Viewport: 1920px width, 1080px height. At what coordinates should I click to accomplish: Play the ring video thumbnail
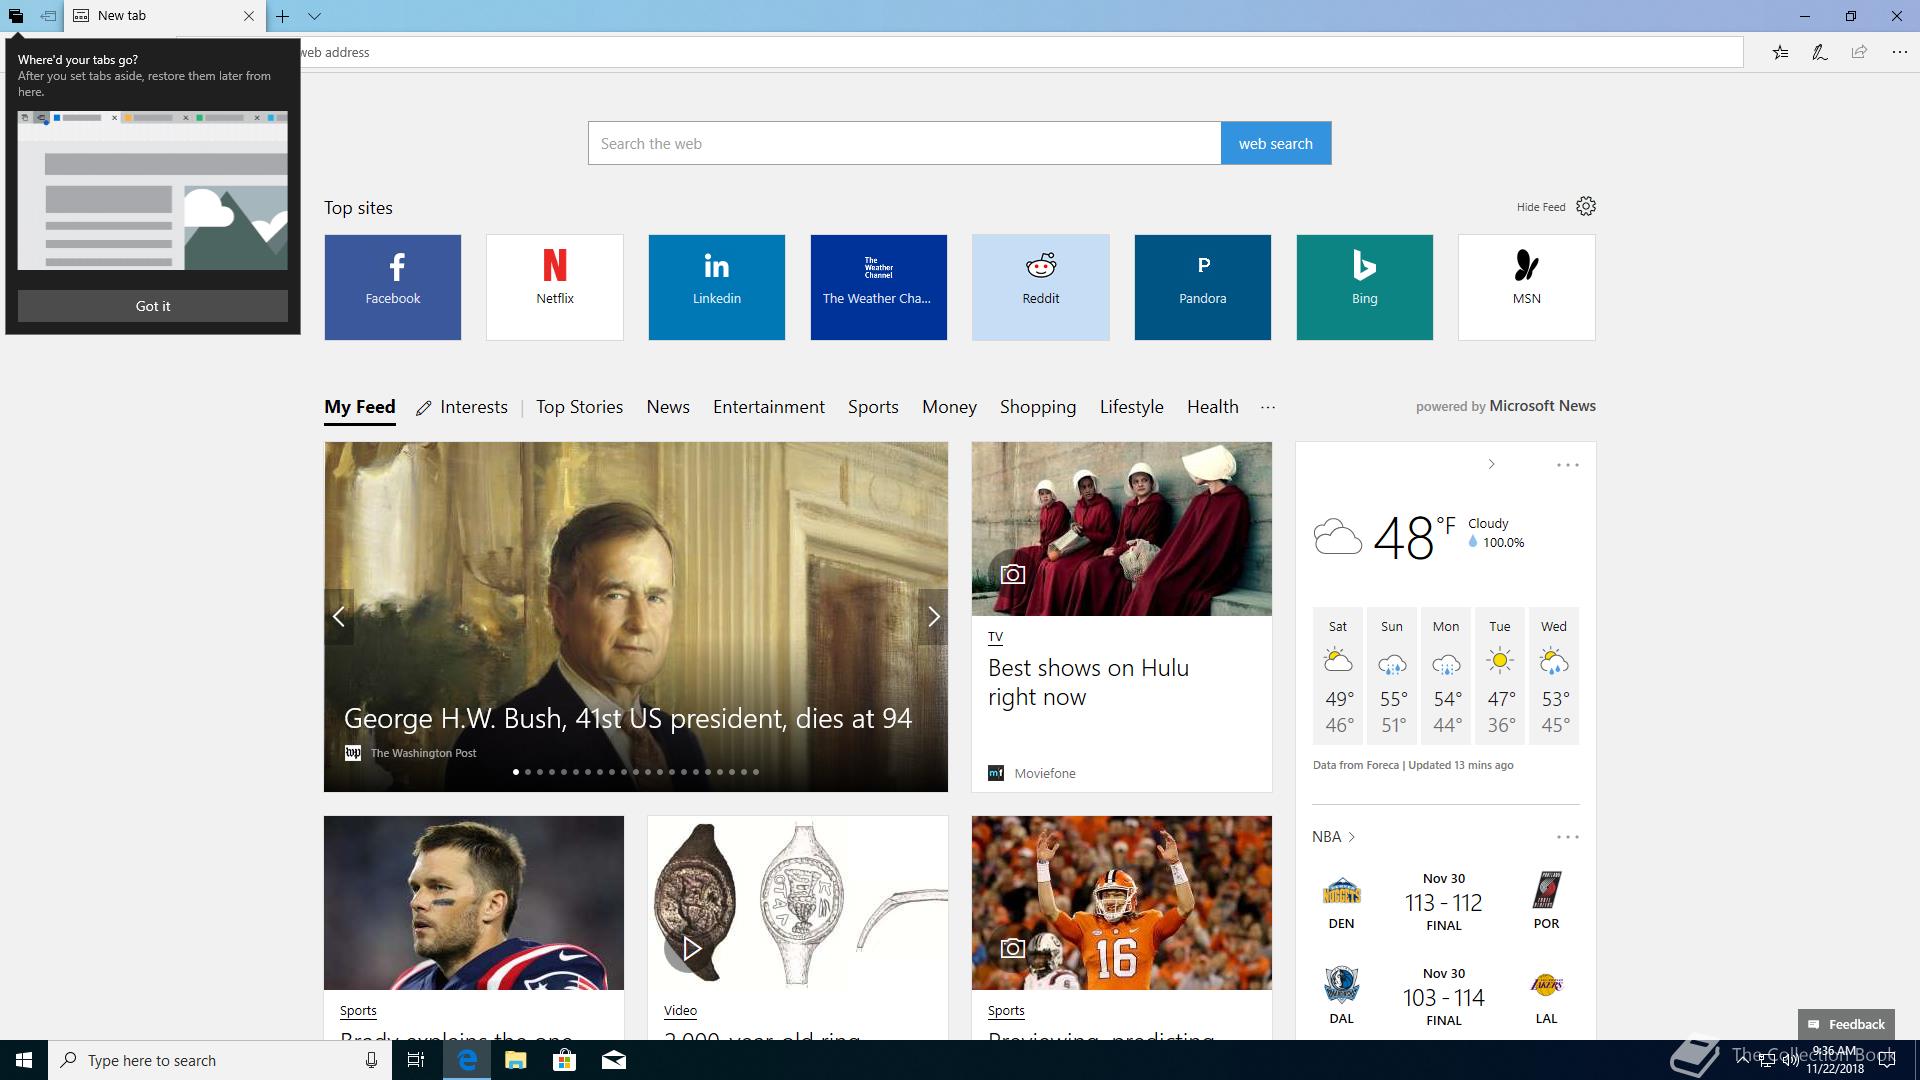(x=690, y=948)
